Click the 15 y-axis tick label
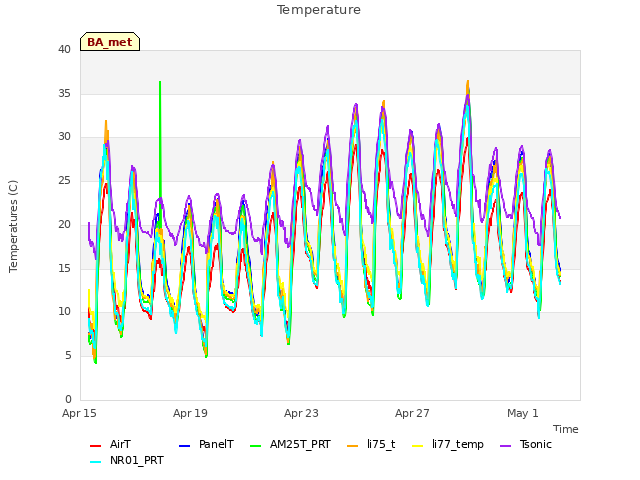Viewport: 640px width, 480px height. 64,268
